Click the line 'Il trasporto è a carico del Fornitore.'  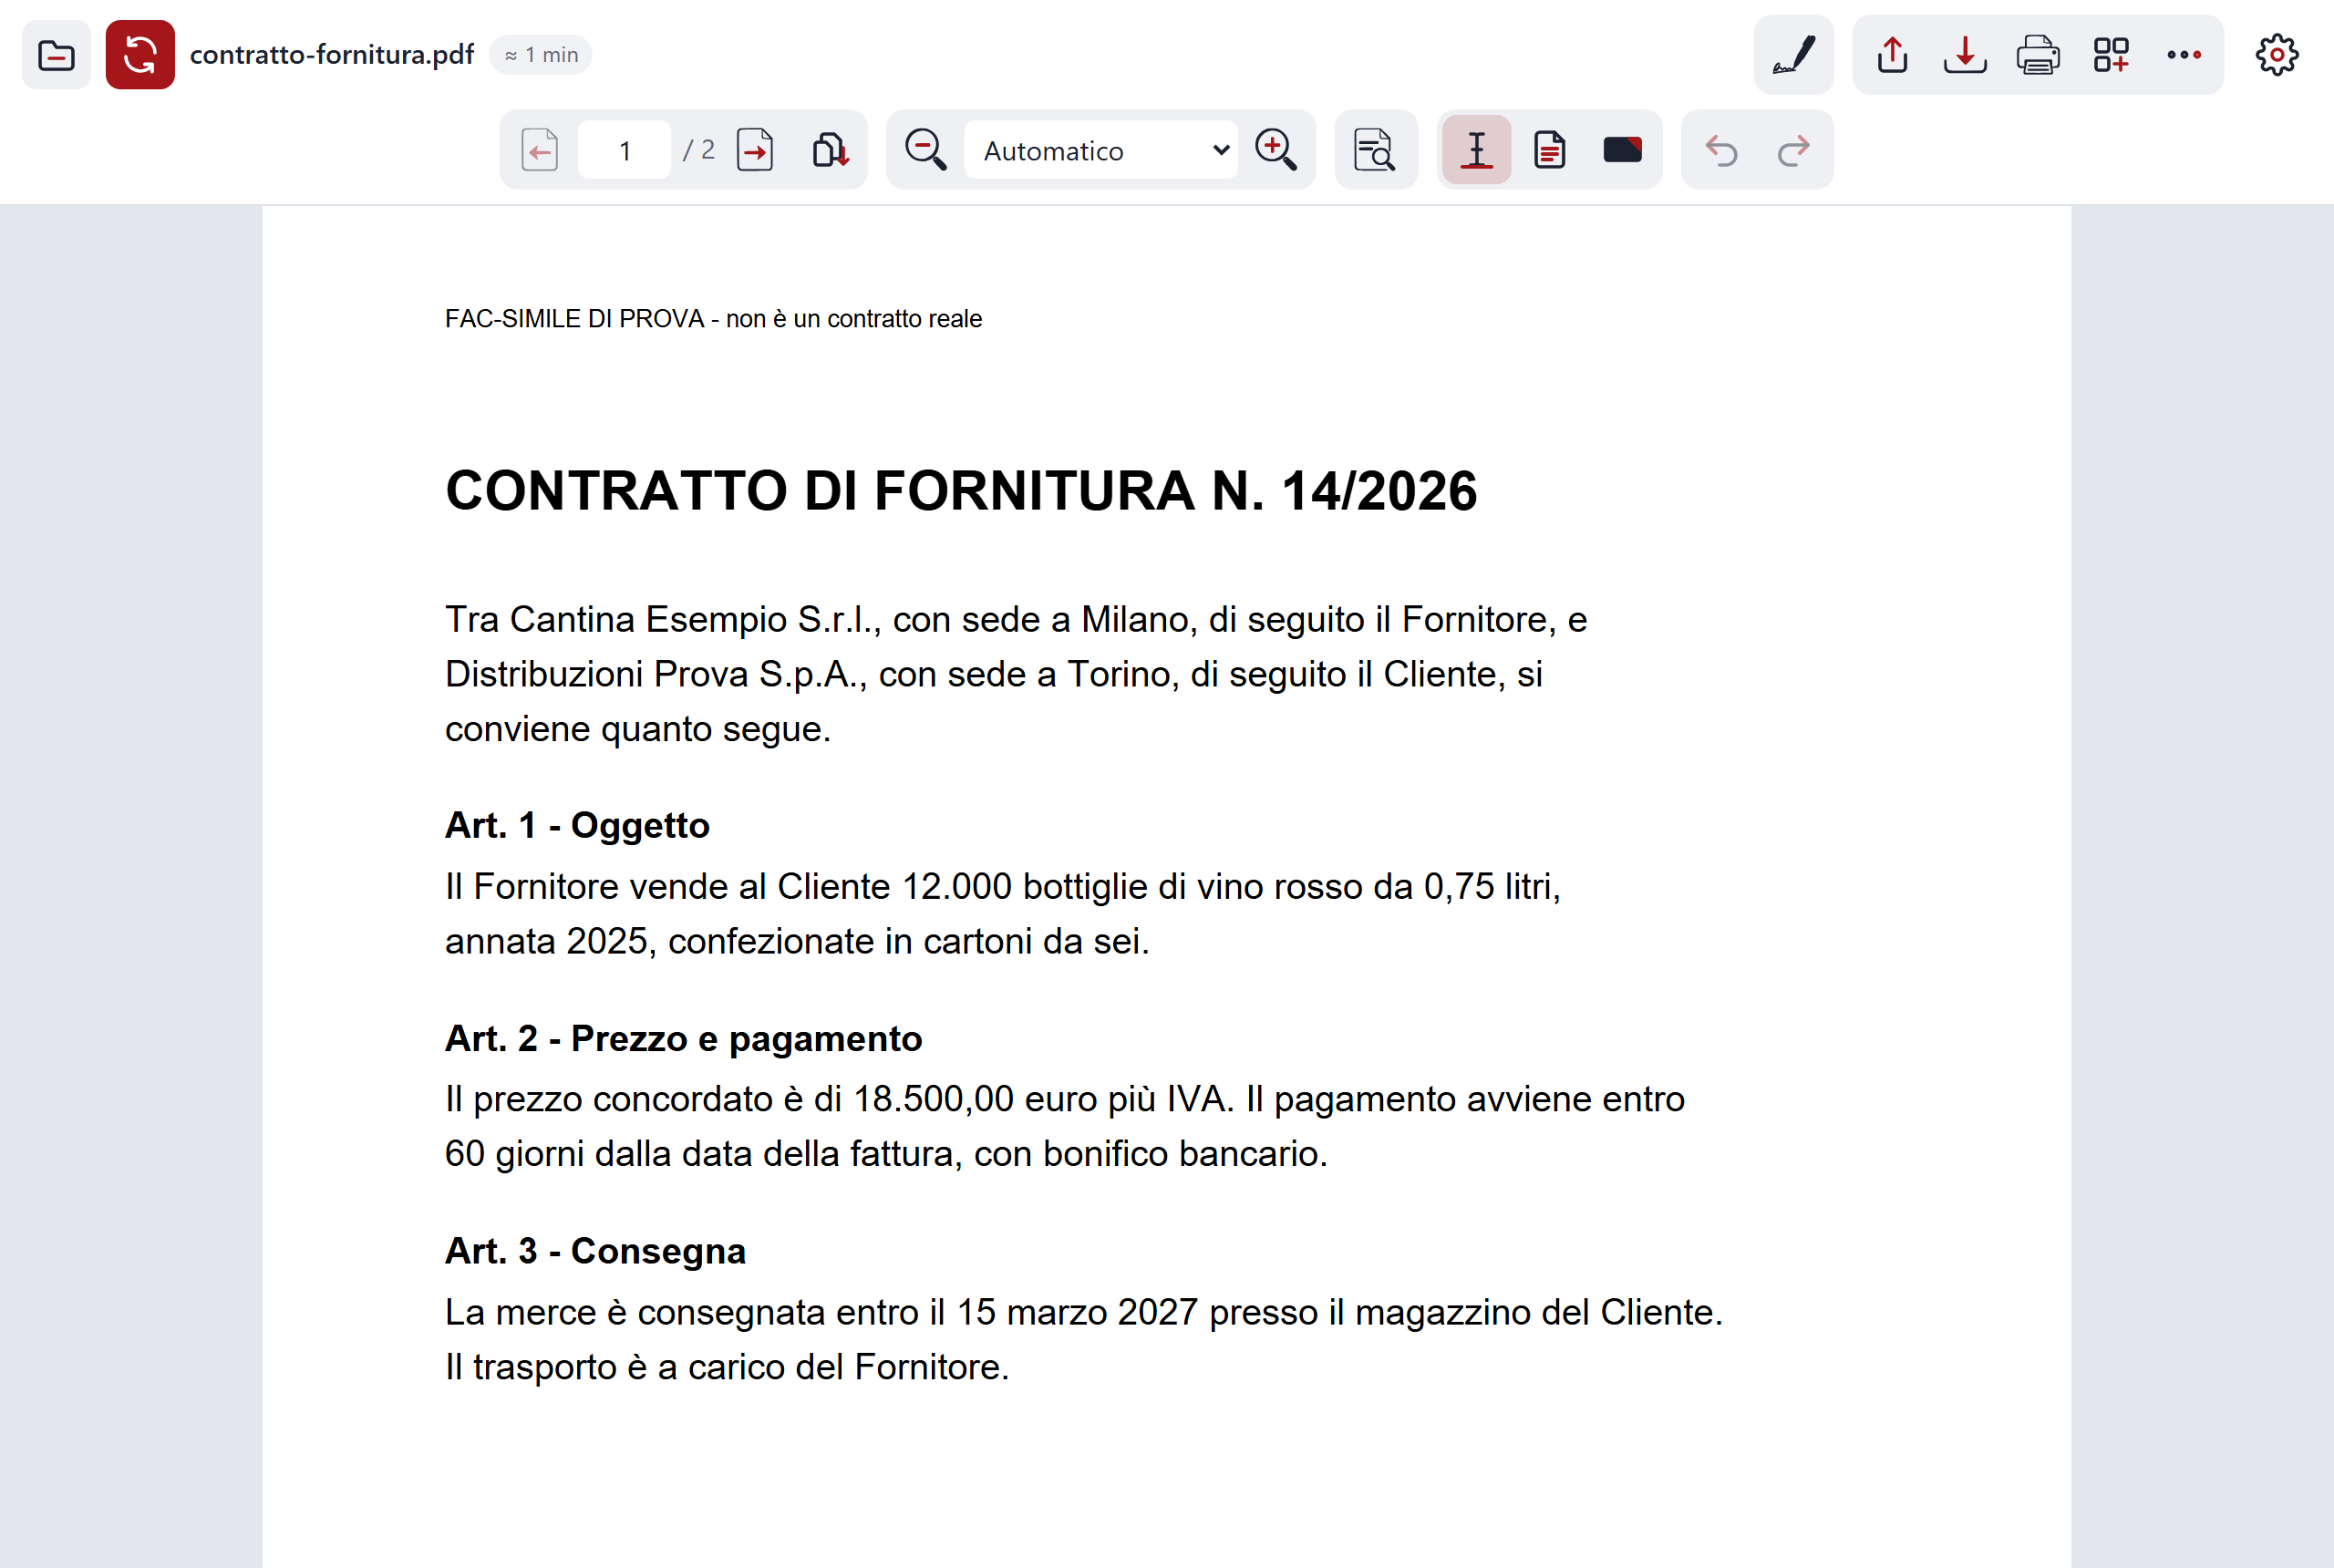727,1367
